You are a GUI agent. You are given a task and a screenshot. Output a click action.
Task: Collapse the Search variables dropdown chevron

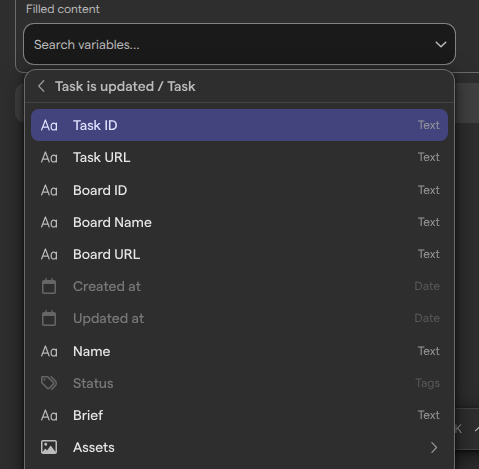(441, 44)
